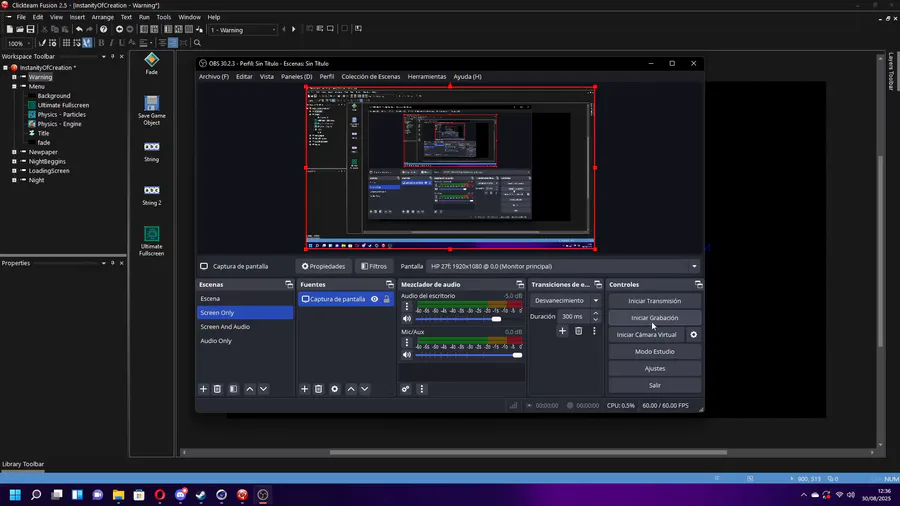900x506 pixels.
Task: Open Archivo (F) menu in OBS
Action: [214, 76]
